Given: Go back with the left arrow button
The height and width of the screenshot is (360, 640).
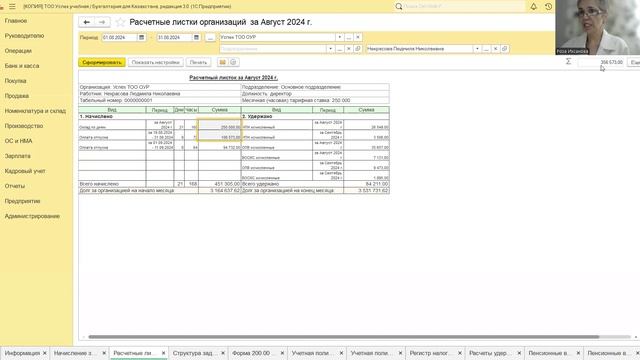Looking at the screenshot, I should coord(87,22).
